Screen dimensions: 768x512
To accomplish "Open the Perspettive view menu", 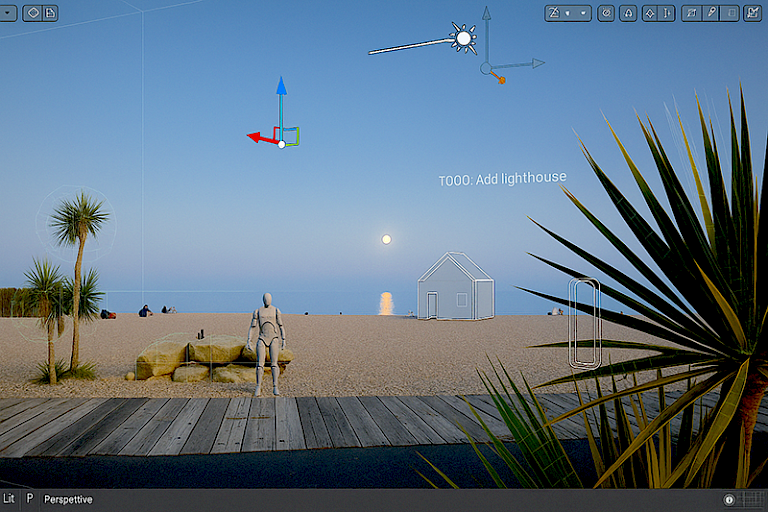I will pyautogui.click(x=68, y=499).
